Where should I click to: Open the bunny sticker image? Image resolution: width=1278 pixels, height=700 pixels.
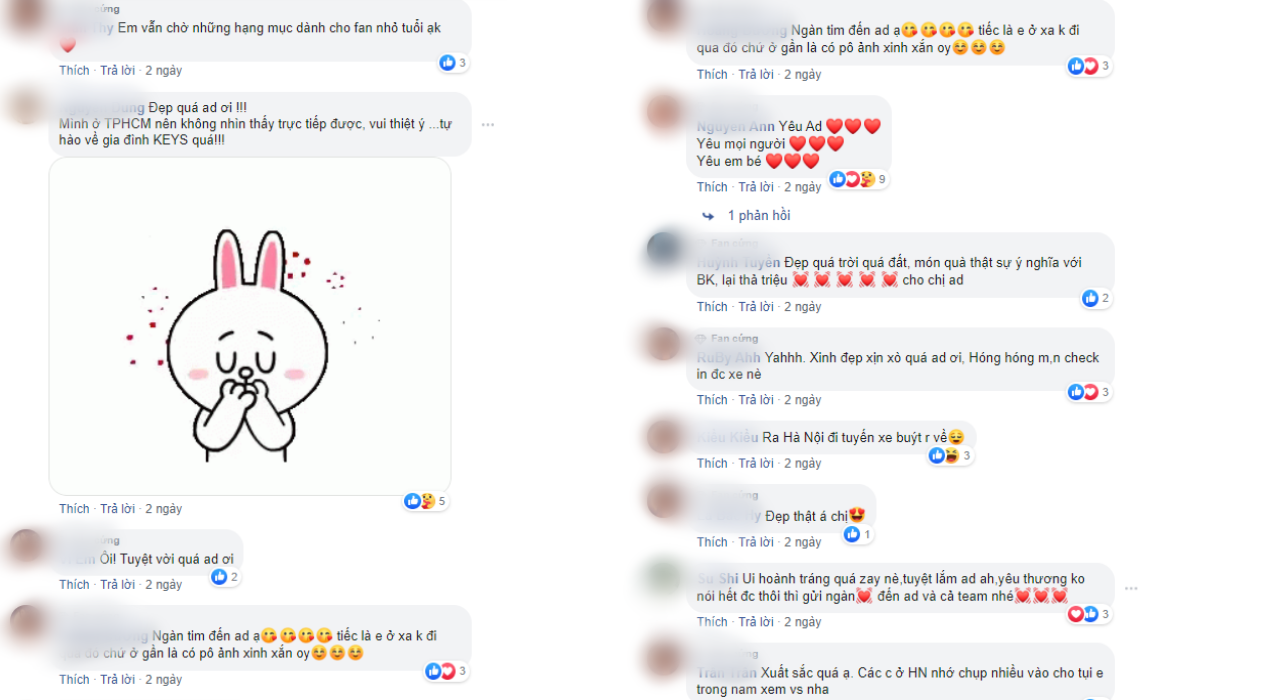[x=250, y=326]
